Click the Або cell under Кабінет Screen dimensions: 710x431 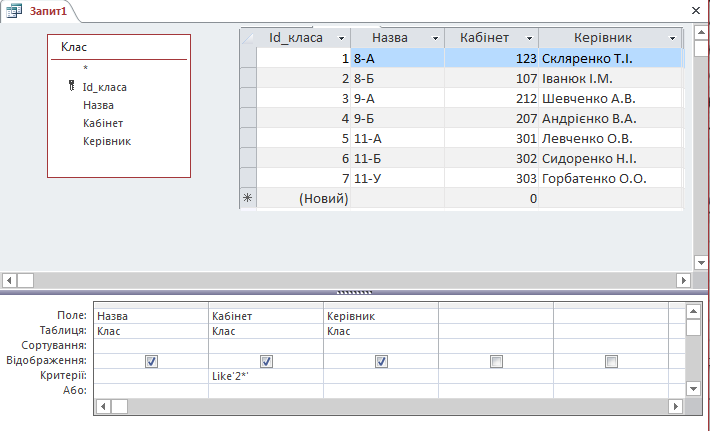coord(266,391)
